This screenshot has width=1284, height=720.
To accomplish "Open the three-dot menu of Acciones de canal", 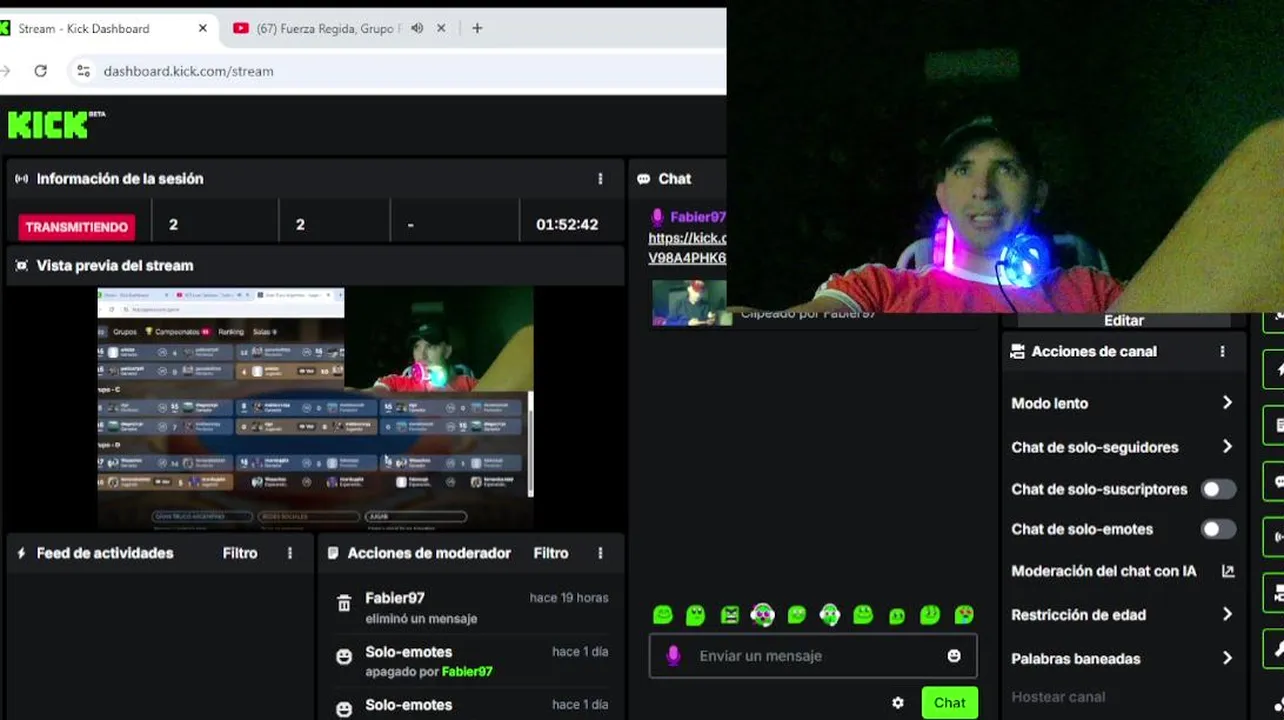I will (x=1222, y=352).
